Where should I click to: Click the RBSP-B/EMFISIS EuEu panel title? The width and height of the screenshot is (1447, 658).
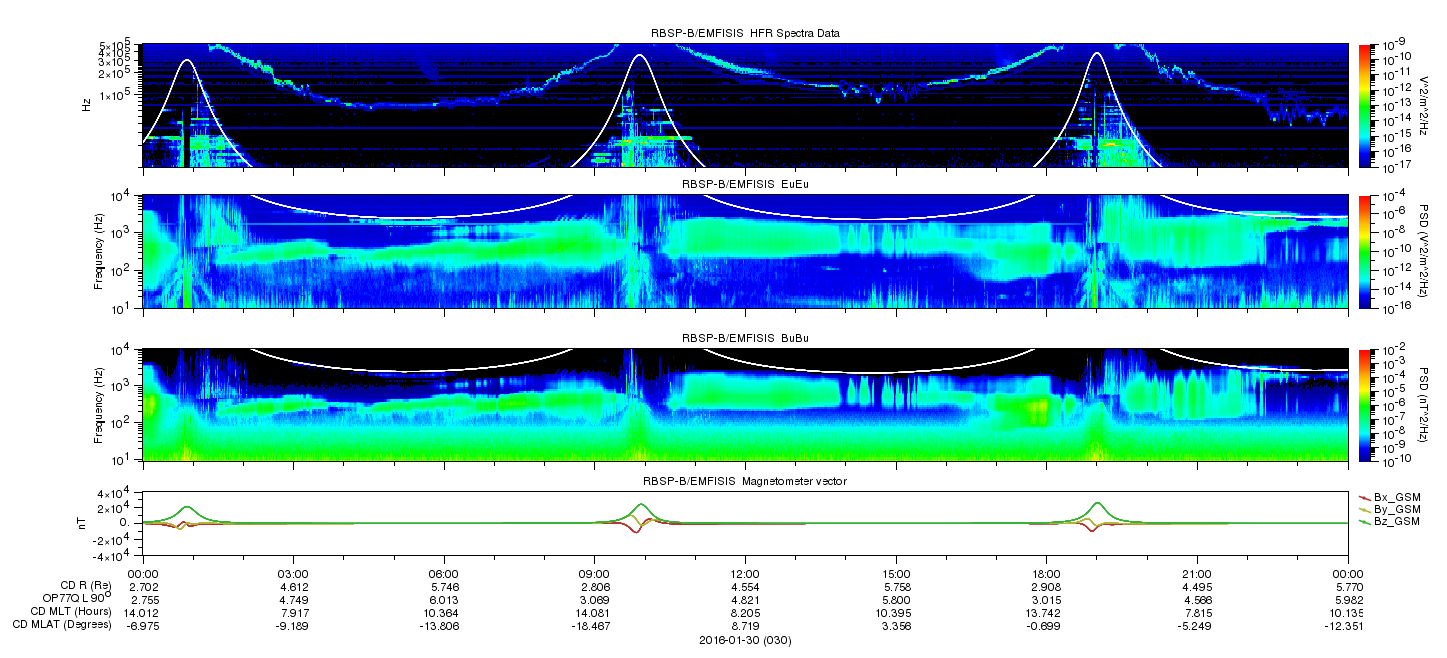click(745, 185)
